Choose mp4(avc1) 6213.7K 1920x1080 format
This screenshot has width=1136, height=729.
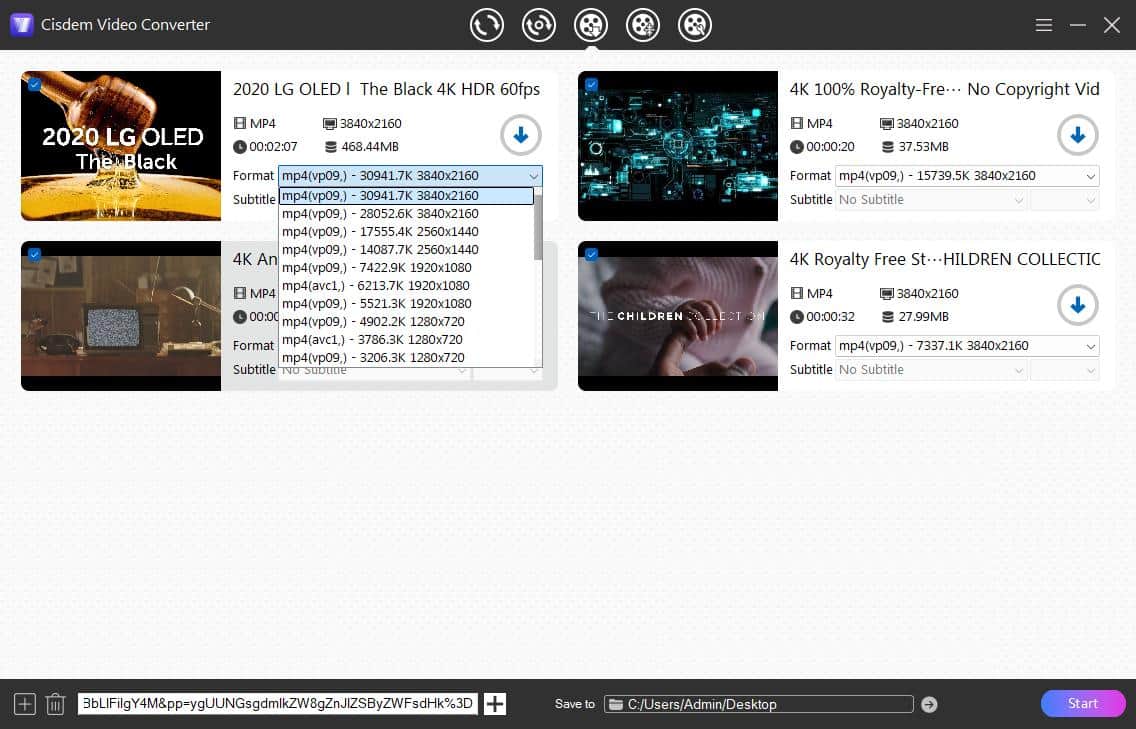pyautogui.click(x=376, y=285)
